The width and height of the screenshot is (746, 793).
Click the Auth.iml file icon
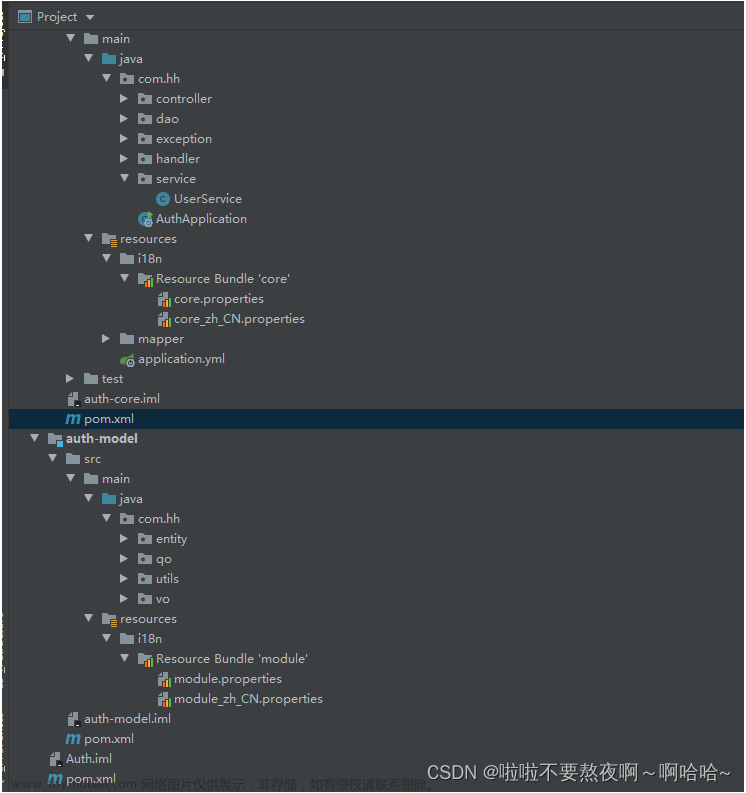56,759
